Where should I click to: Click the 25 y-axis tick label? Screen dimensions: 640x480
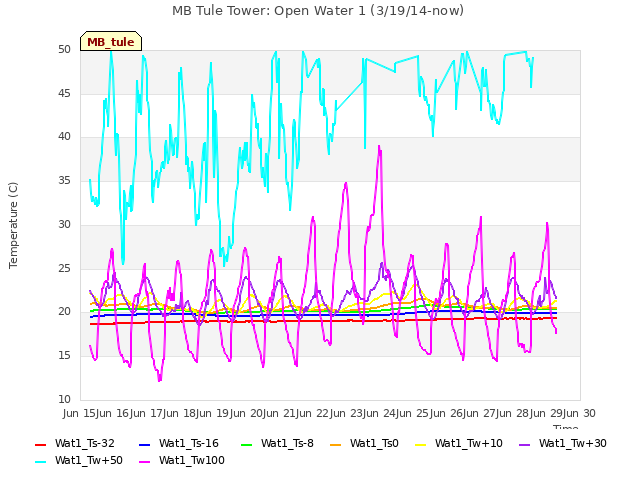tap(64, 268)
